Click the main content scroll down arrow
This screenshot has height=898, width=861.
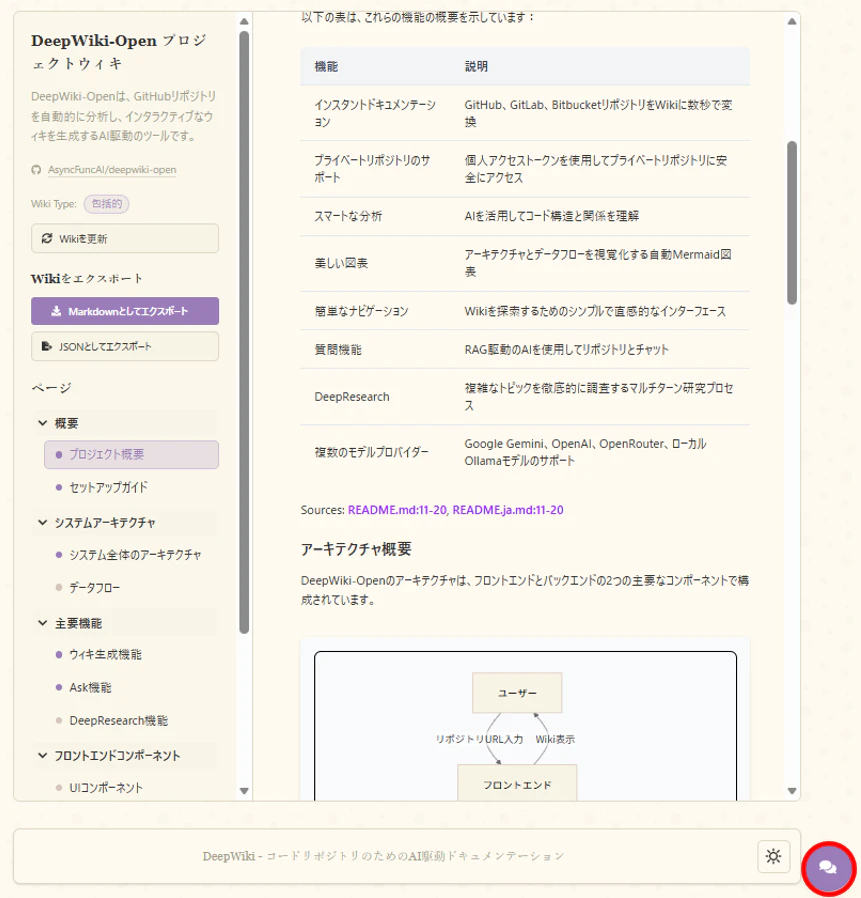coord(792,791)
